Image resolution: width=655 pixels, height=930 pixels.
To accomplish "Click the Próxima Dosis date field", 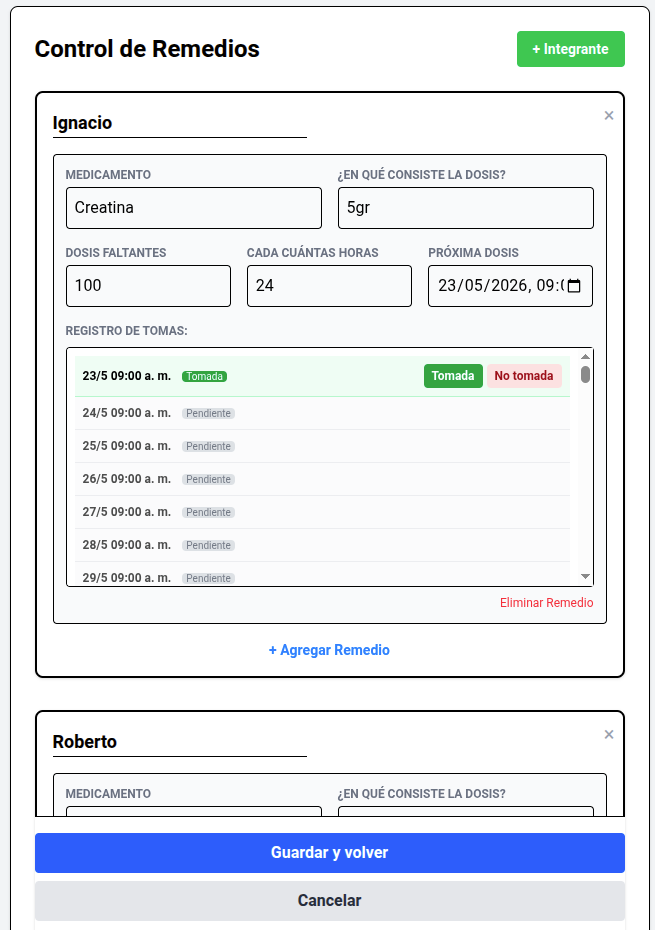I will (510, 286).
